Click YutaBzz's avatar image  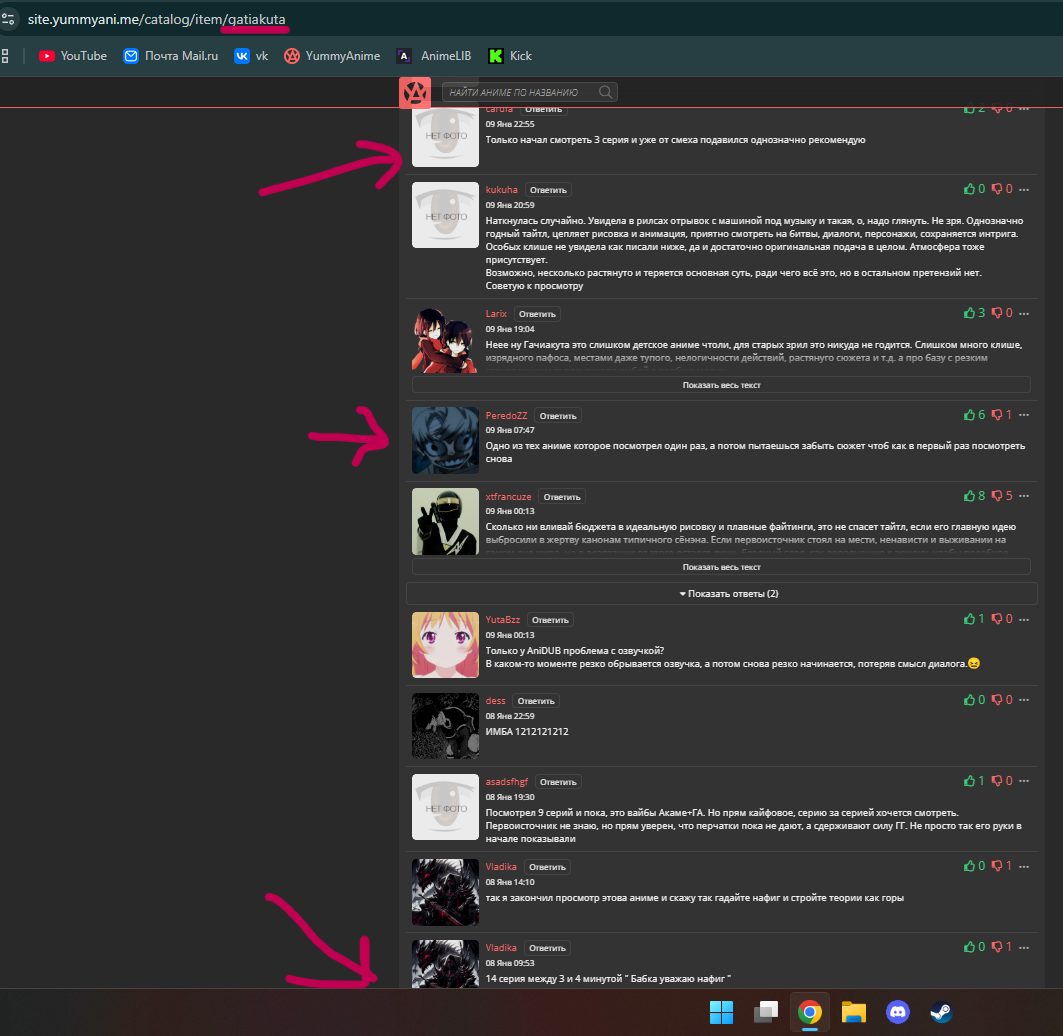point(445,645)
